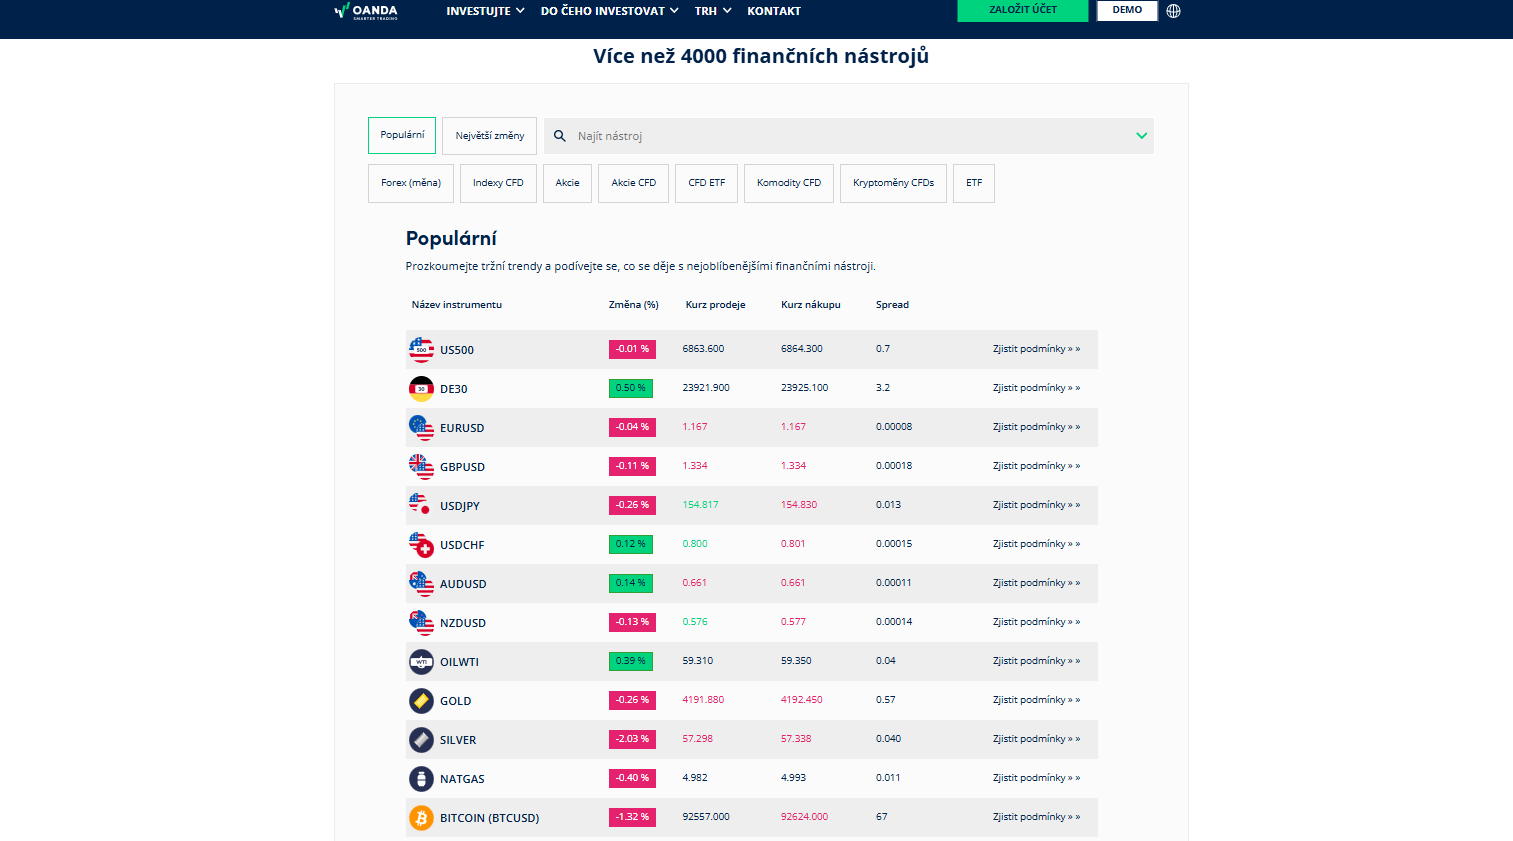The width and height of the screenshot is (1513, 841).
Task: Switch to the Největší změny tab
Action: point(489,136)
